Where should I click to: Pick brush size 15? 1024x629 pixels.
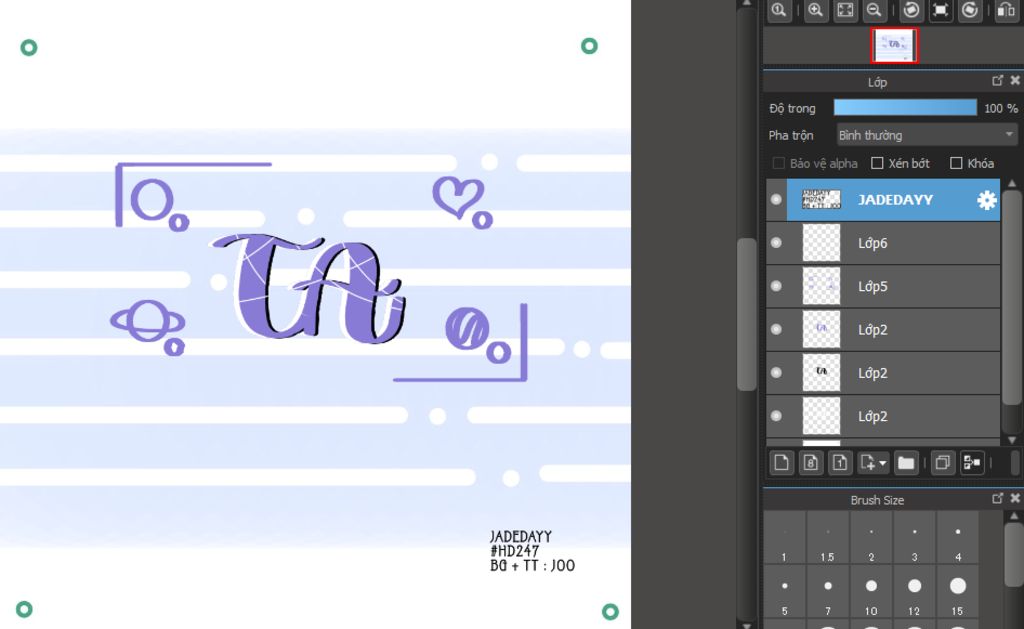[958, 592]
